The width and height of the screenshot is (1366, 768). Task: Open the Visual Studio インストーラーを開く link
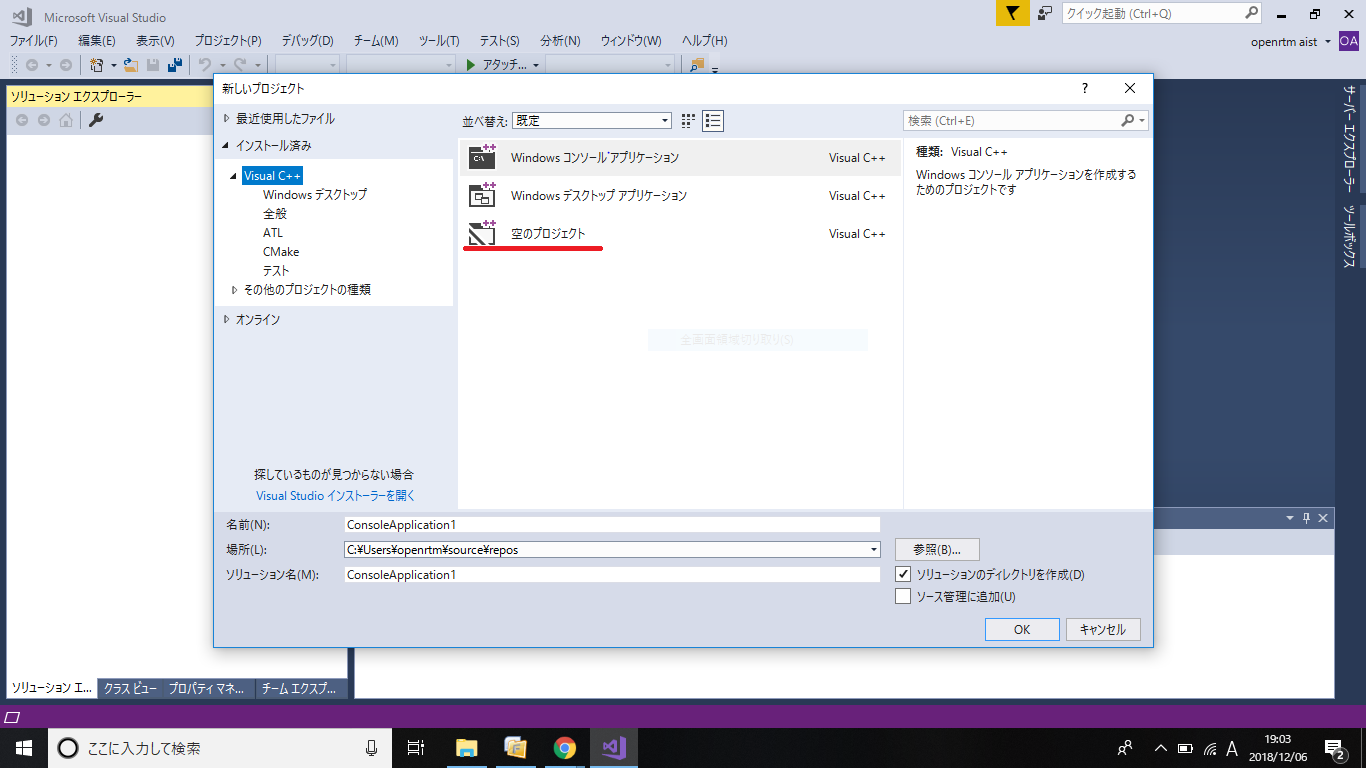pos(335,496)
